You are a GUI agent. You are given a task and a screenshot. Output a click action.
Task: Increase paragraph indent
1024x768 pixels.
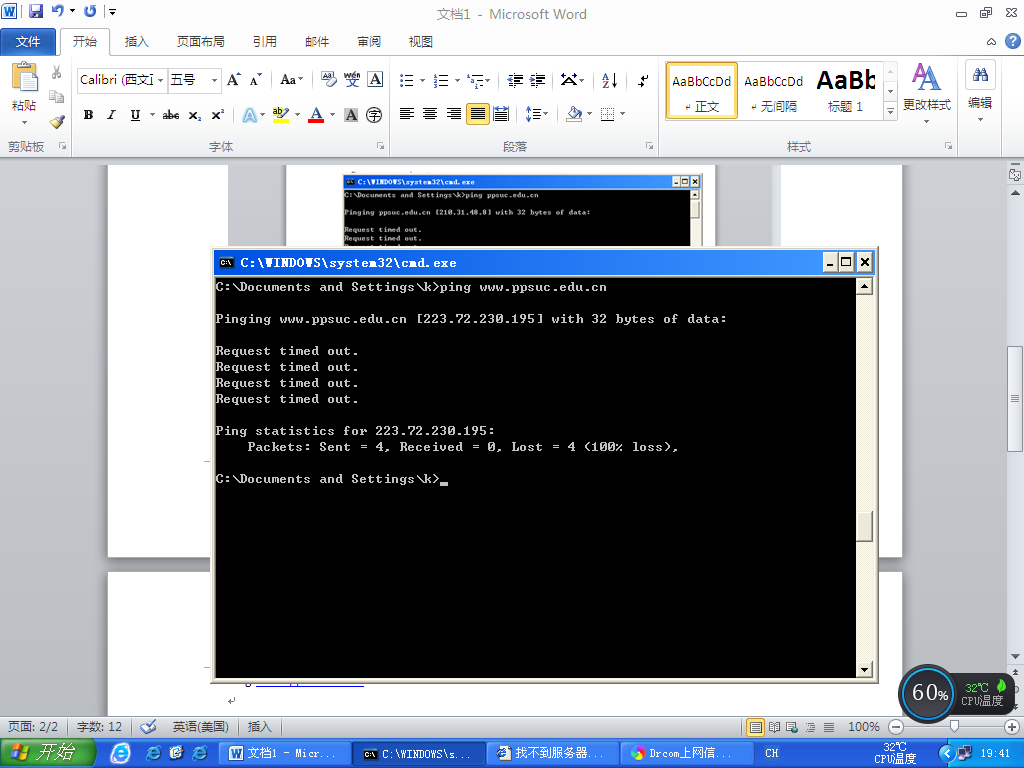pos(537,80)
